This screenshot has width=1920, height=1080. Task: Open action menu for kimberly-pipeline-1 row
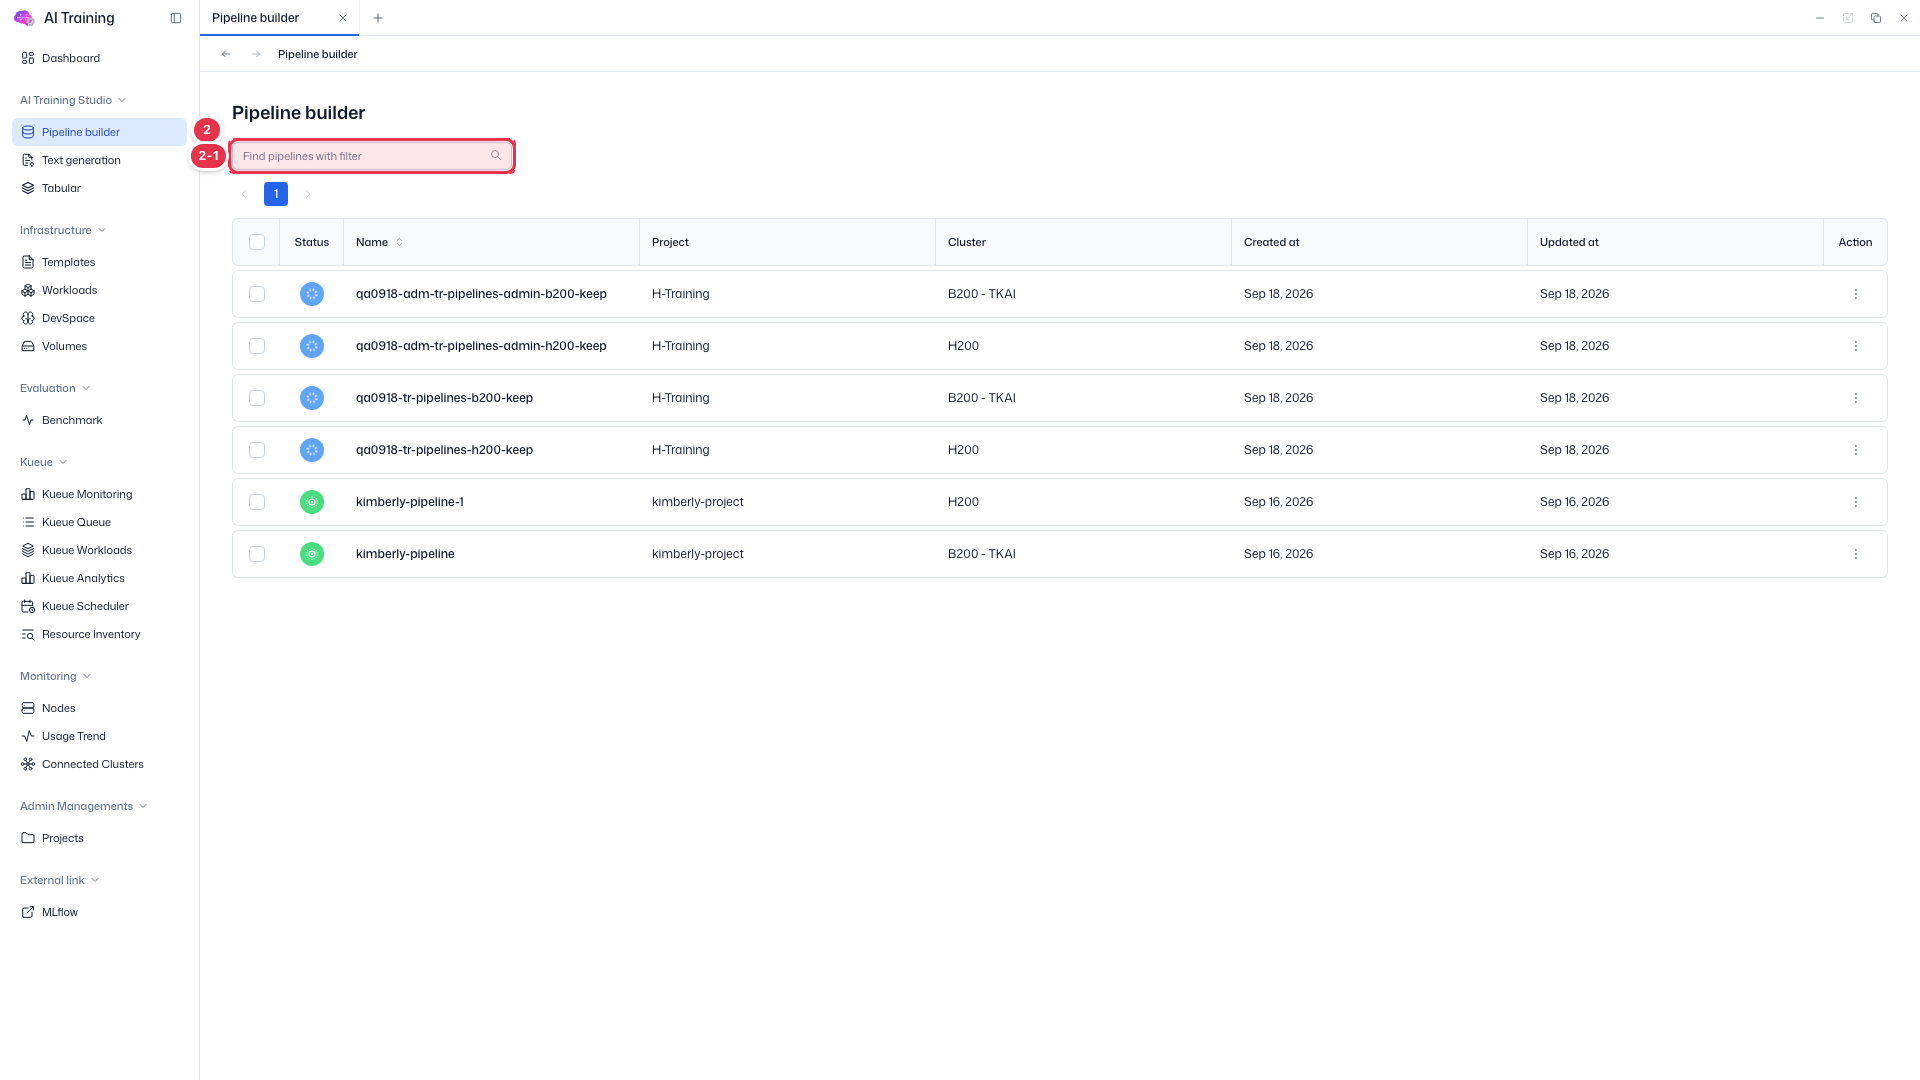(1855, 502)
